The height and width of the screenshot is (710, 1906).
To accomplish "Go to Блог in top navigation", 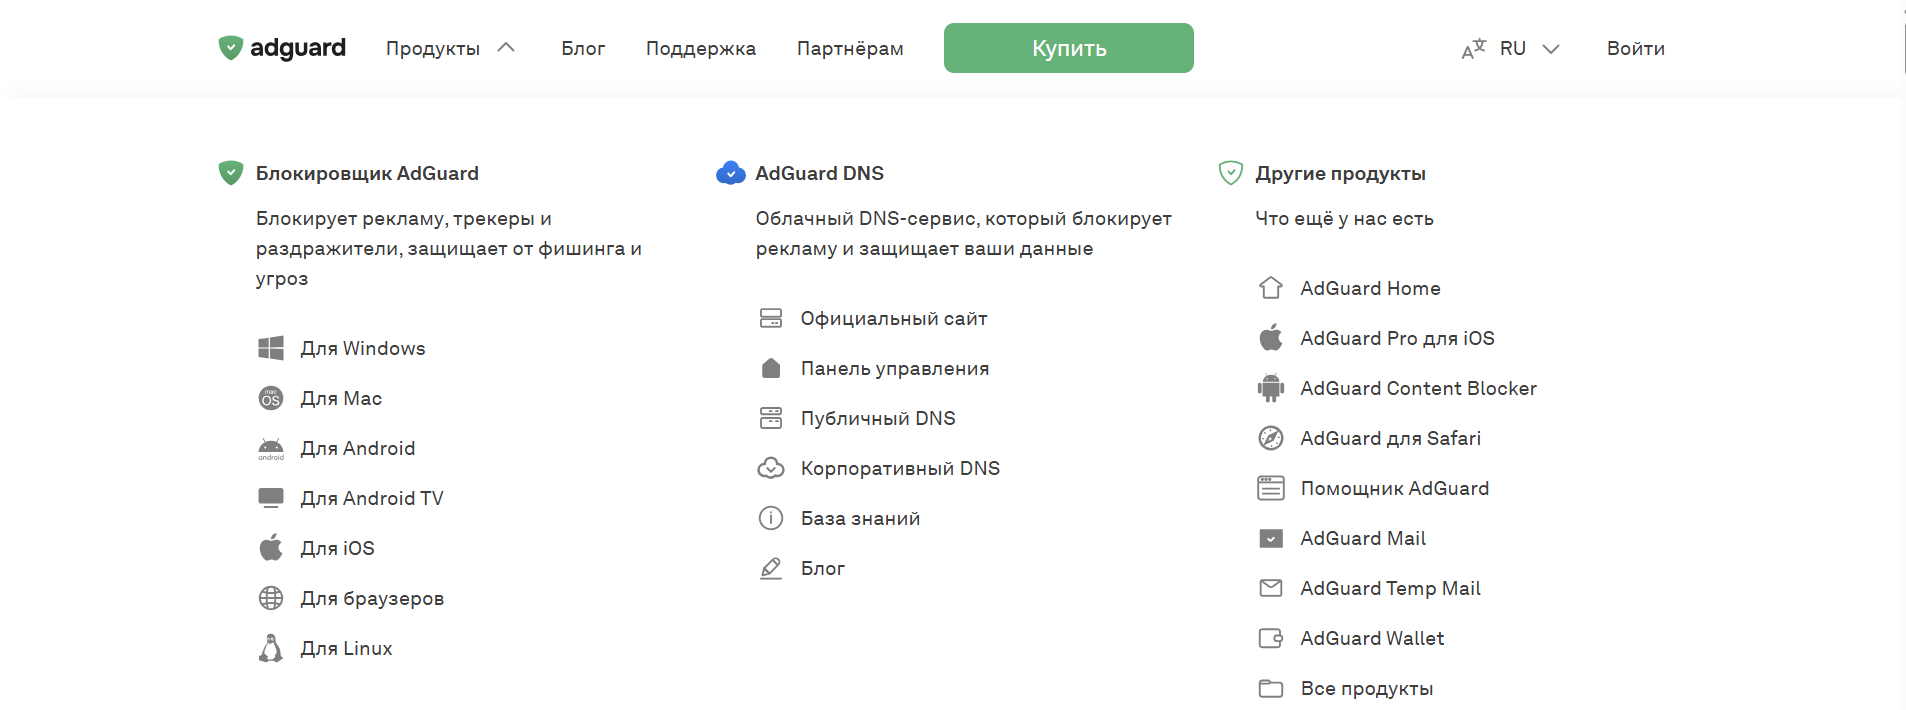I will (583, 48).
